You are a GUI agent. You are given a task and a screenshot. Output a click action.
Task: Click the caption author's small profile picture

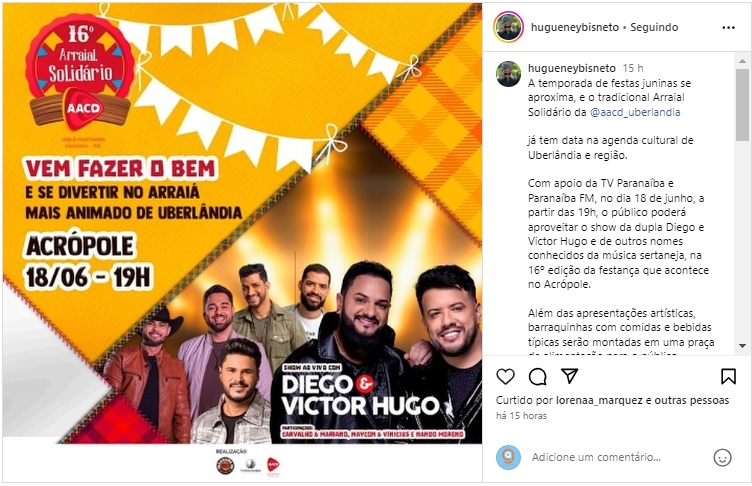[508, 74]
